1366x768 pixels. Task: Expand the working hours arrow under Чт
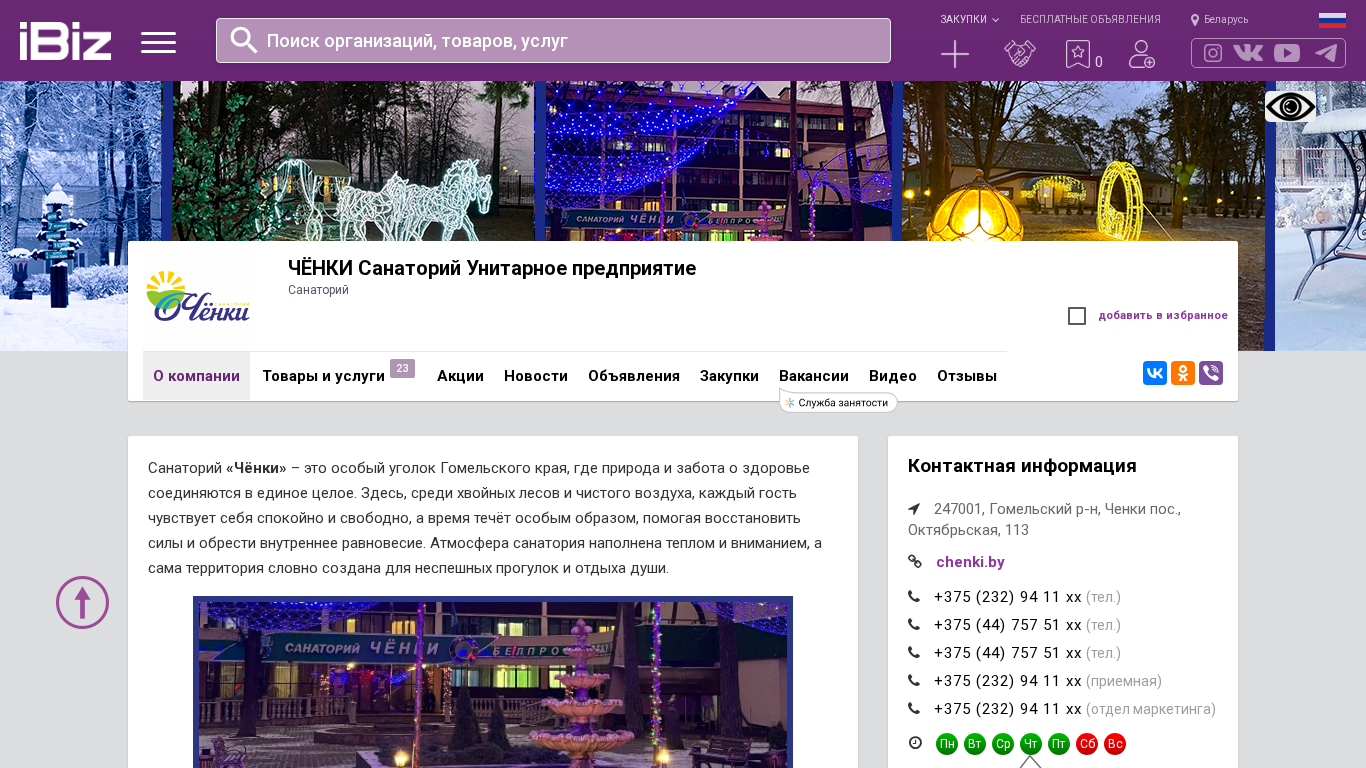click(x=1030, y=761)
